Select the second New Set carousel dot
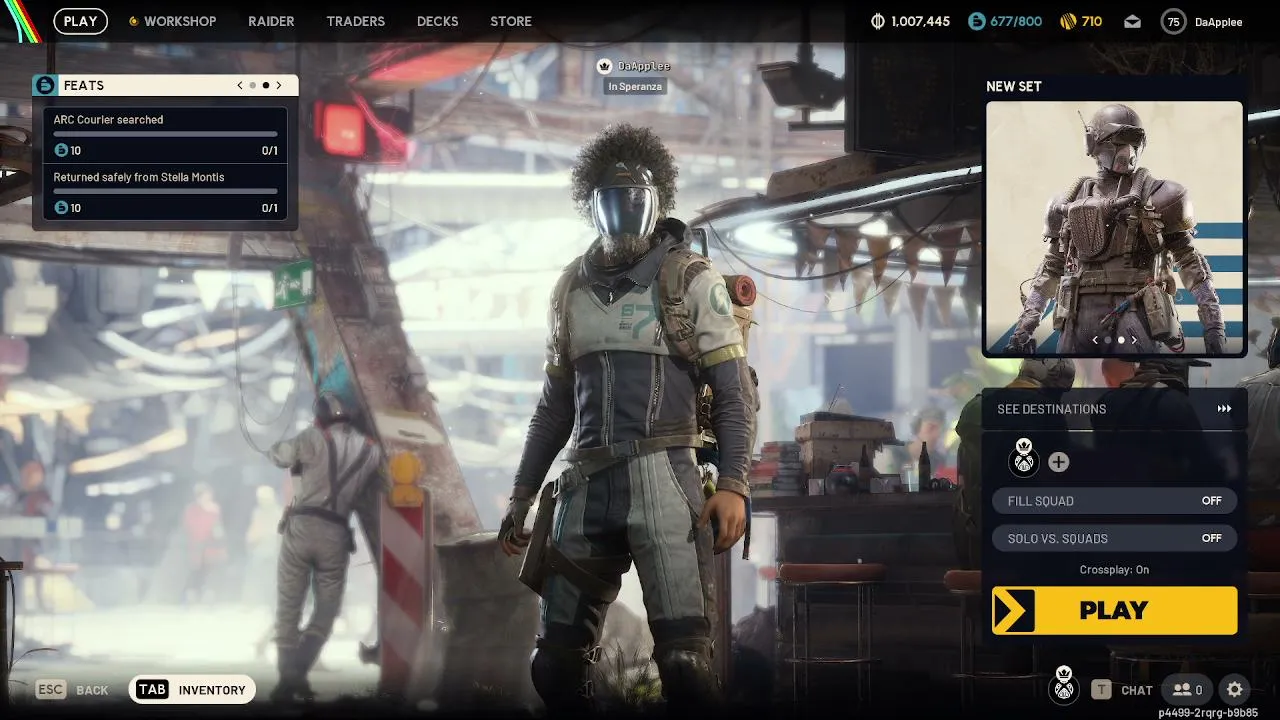 (1121, 340)
